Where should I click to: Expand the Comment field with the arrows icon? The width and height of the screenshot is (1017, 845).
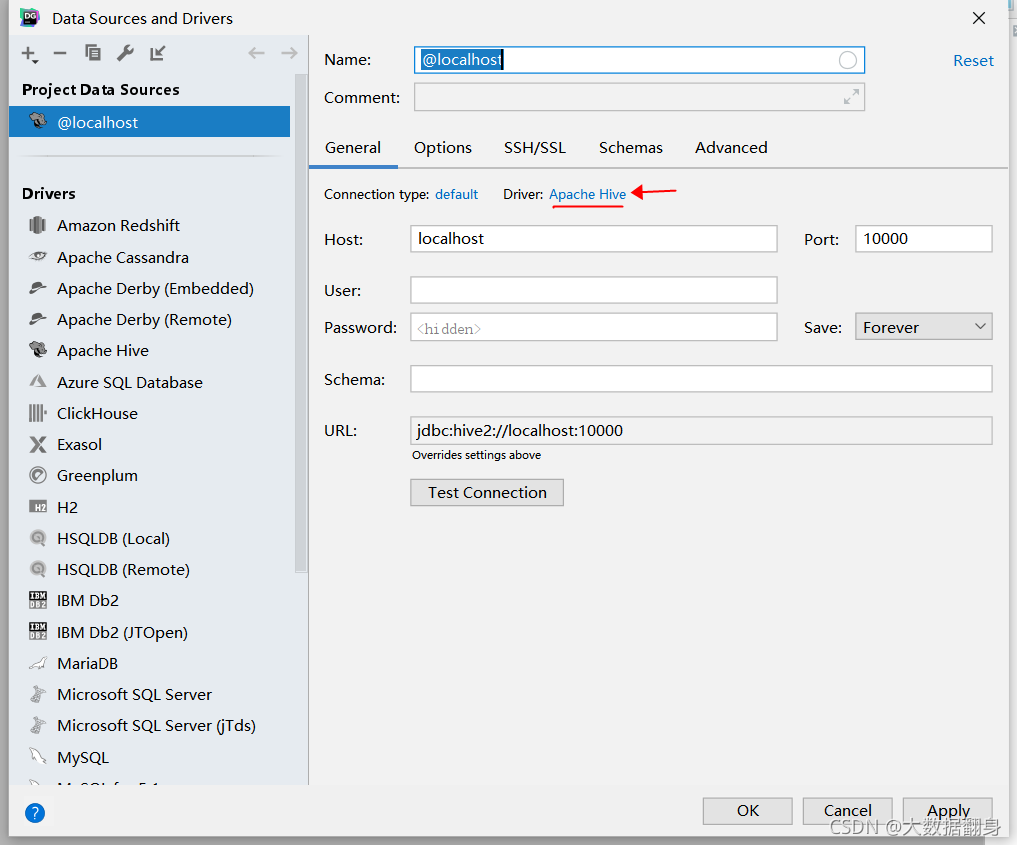coord(851,97)
